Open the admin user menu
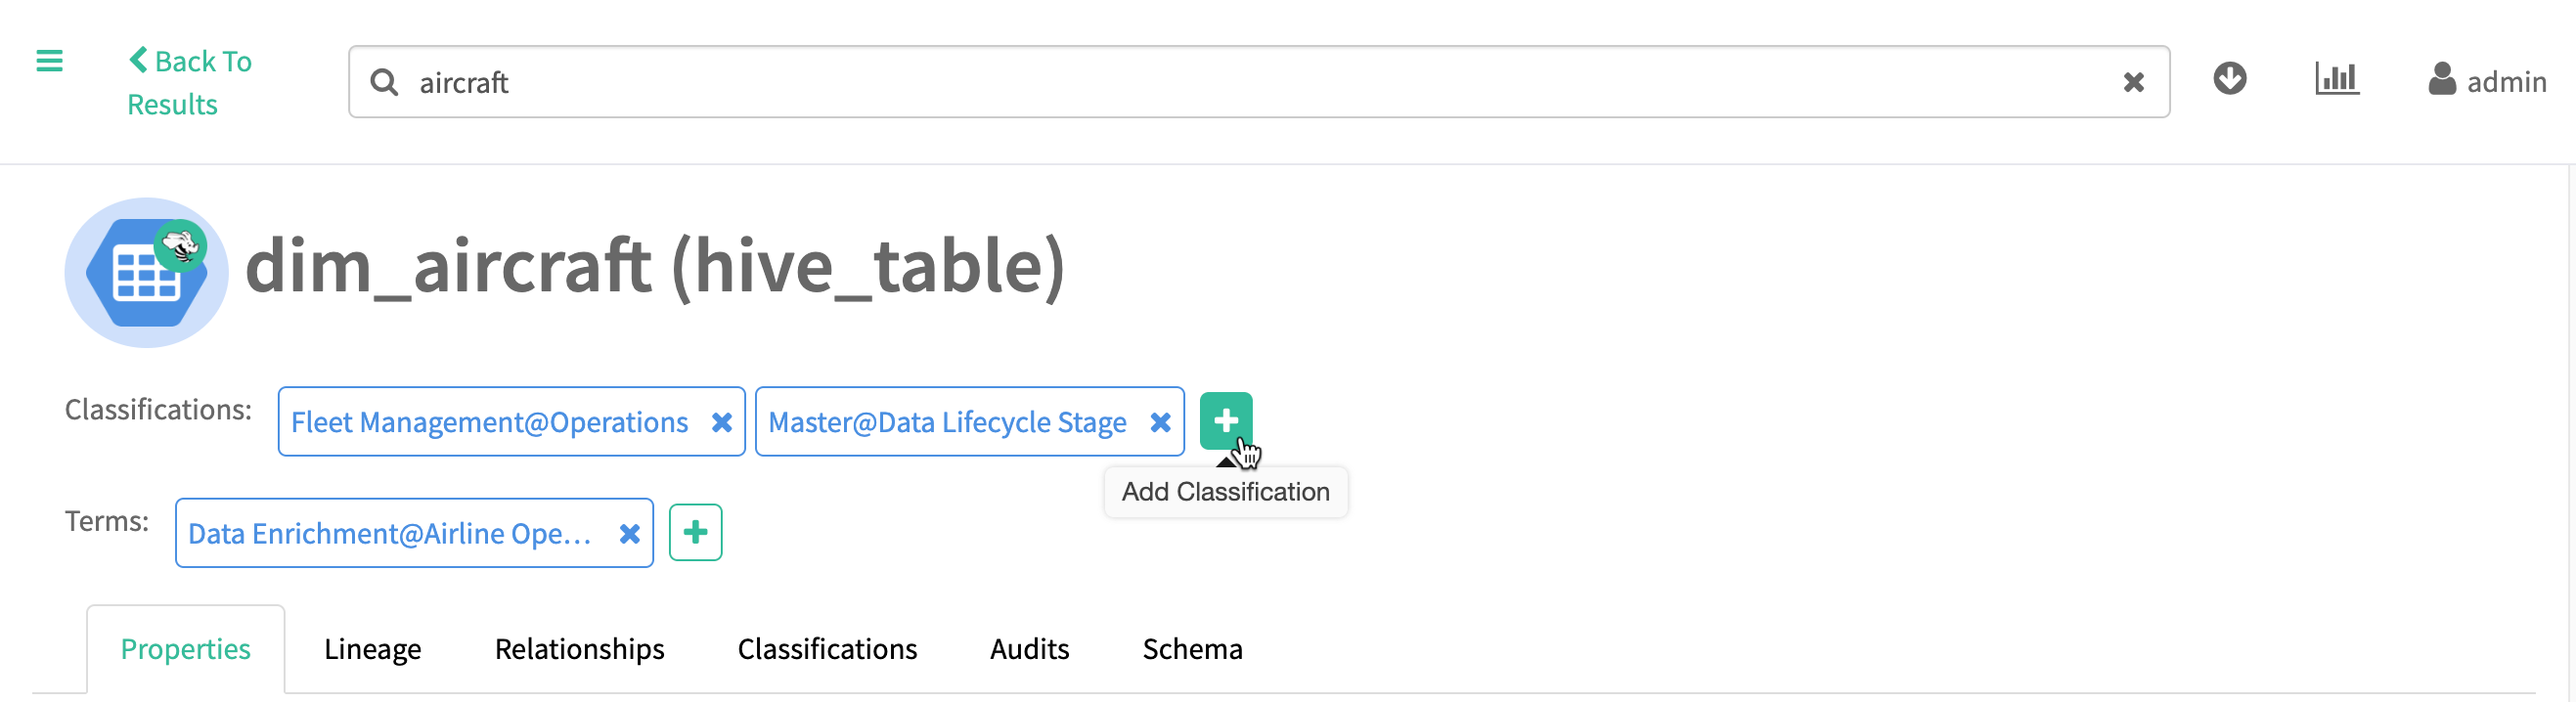2576x702 pixels. tap(2487, 81)
